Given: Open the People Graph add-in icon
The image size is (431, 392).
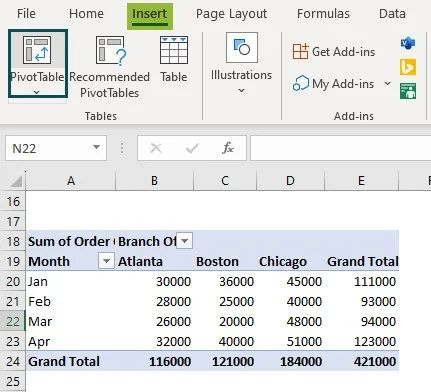Looking at the screenshot, I should [x=408, y=91].
